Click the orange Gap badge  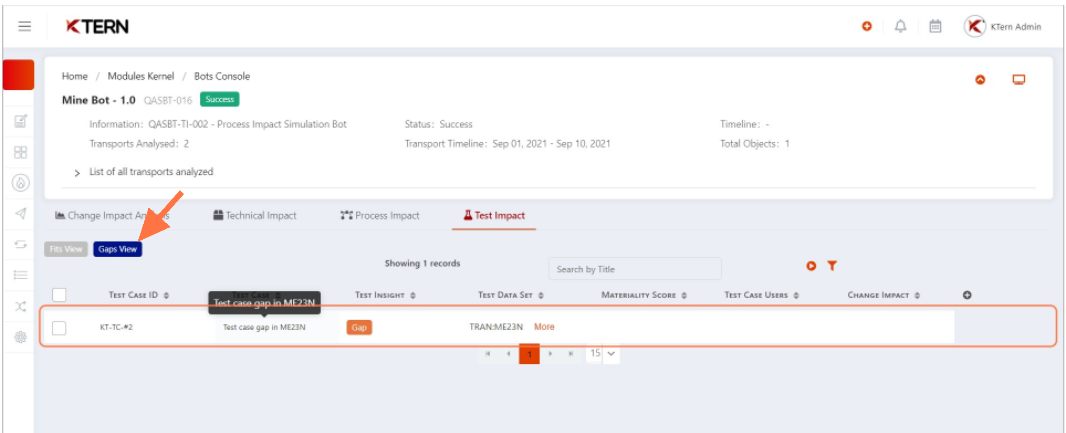[359, 328]
